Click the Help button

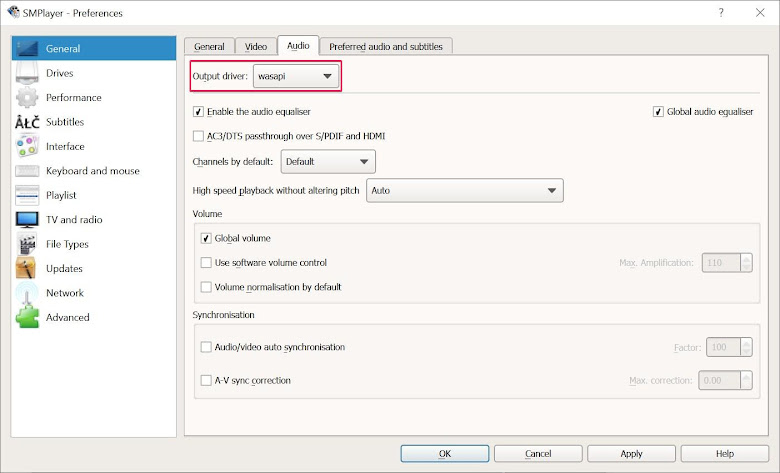[x=725, y=454]
